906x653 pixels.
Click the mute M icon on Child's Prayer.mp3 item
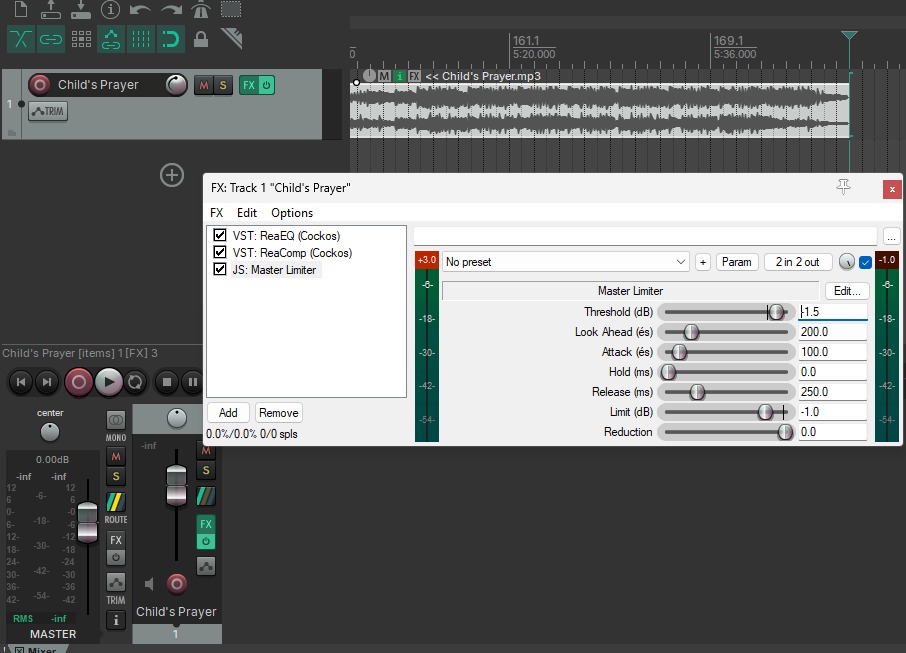pos(384,76)
